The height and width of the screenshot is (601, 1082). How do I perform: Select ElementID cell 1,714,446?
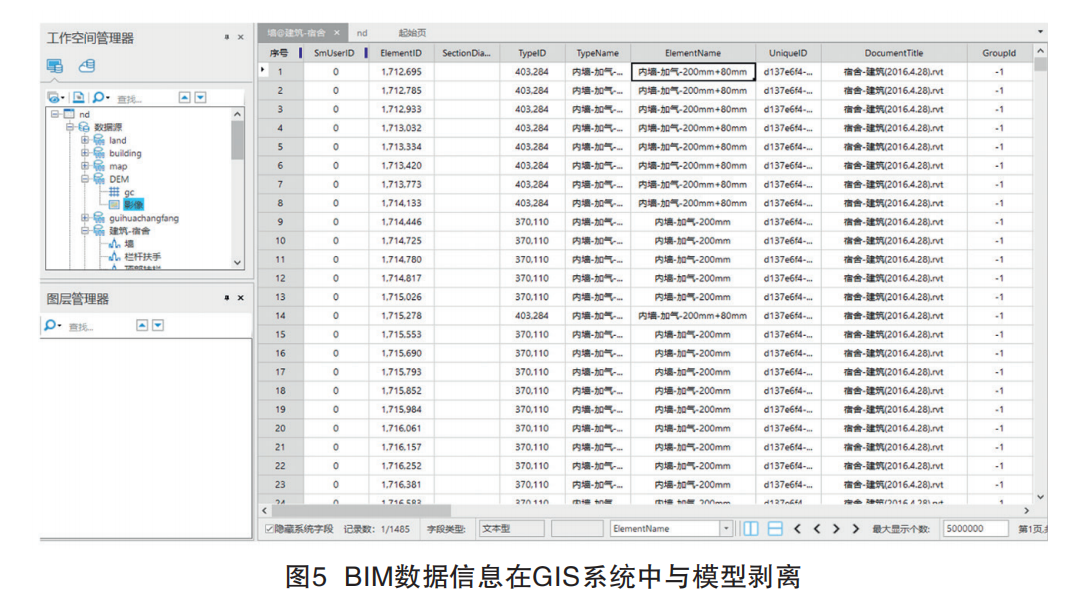401,221
